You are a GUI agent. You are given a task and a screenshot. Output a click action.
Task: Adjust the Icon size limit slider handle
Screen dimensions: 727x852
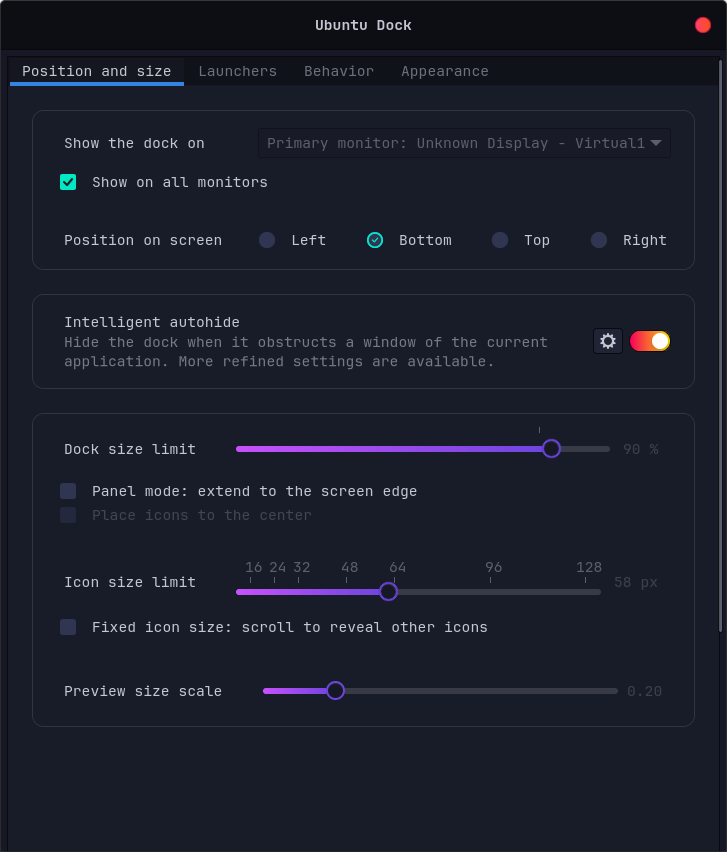pos(388,591)
